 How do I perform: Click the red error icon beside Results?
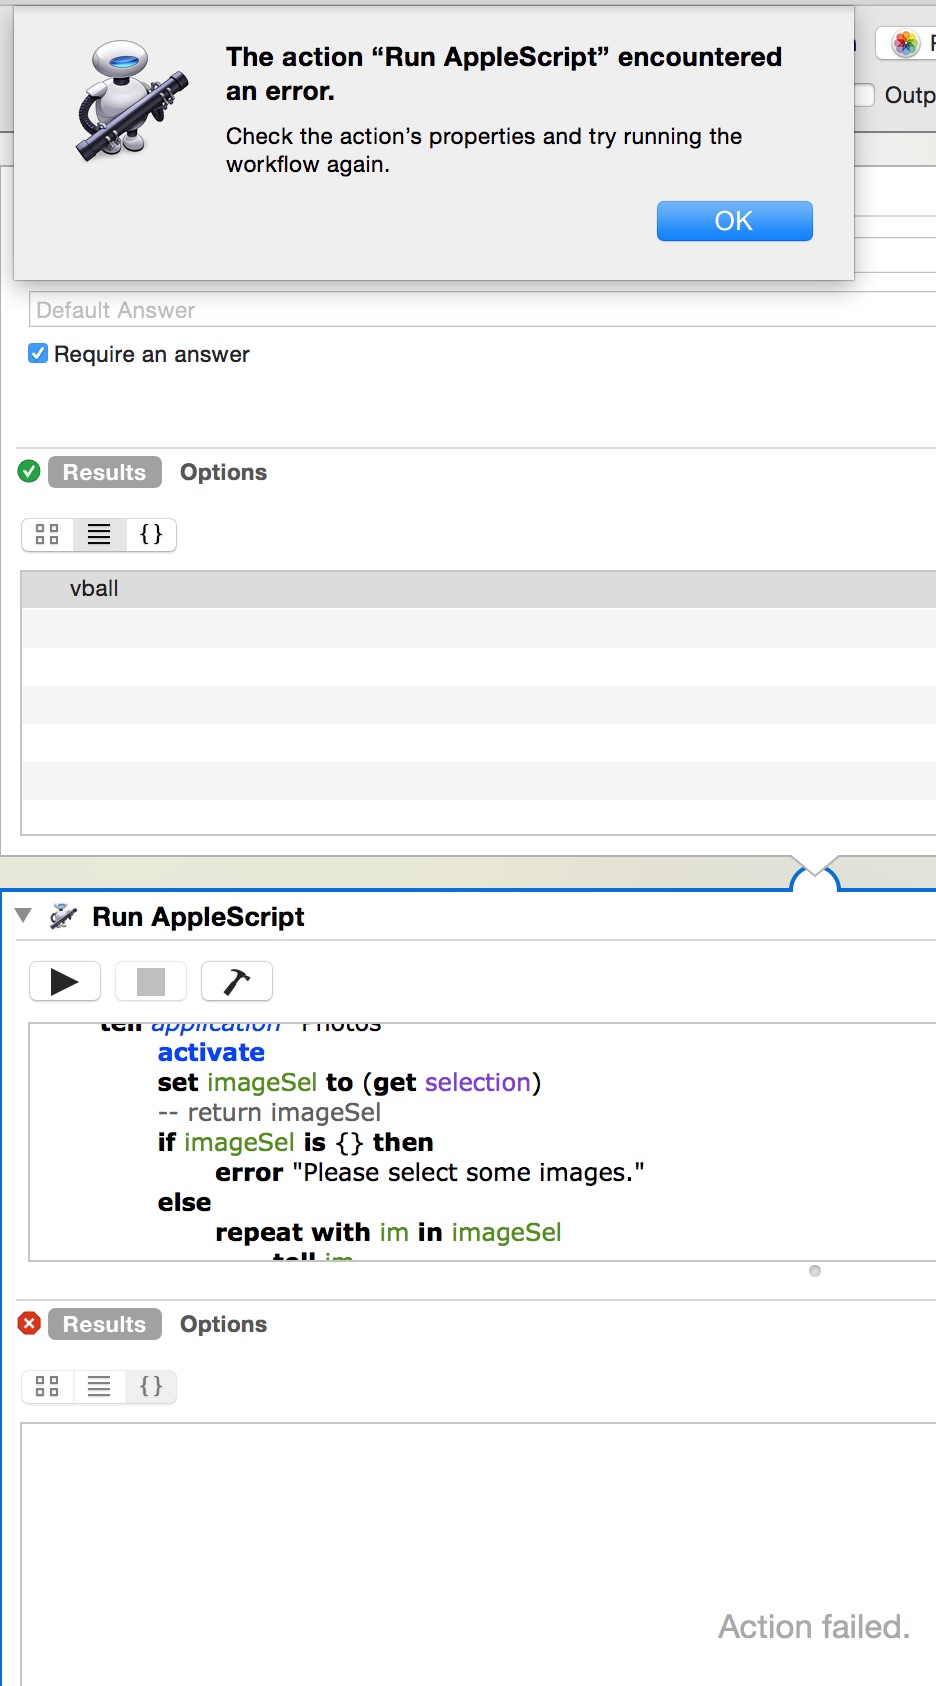coord(30,1324)
